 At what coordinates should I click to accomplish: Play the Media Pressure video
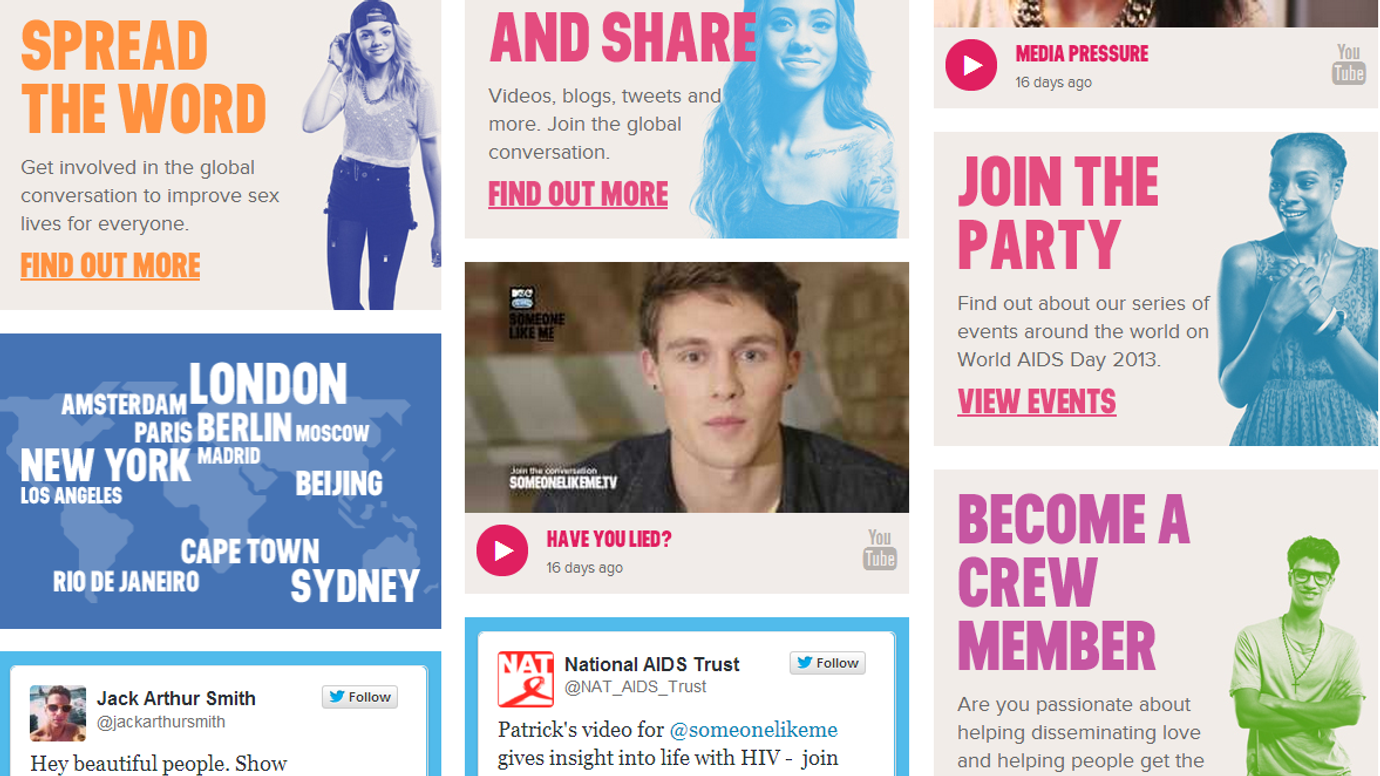tap(971, 65)
